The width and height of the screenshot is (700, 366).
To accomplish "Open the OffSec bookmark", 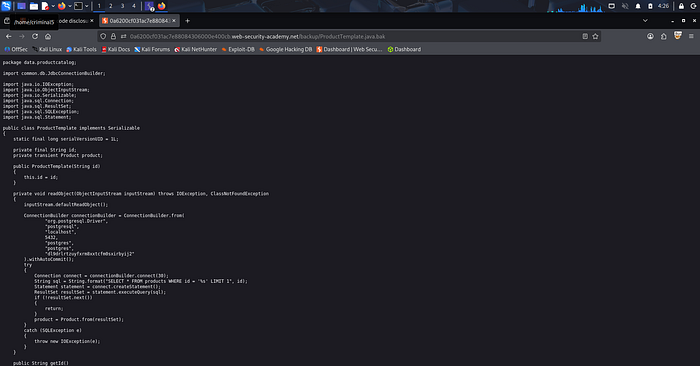I will point(16,49).
